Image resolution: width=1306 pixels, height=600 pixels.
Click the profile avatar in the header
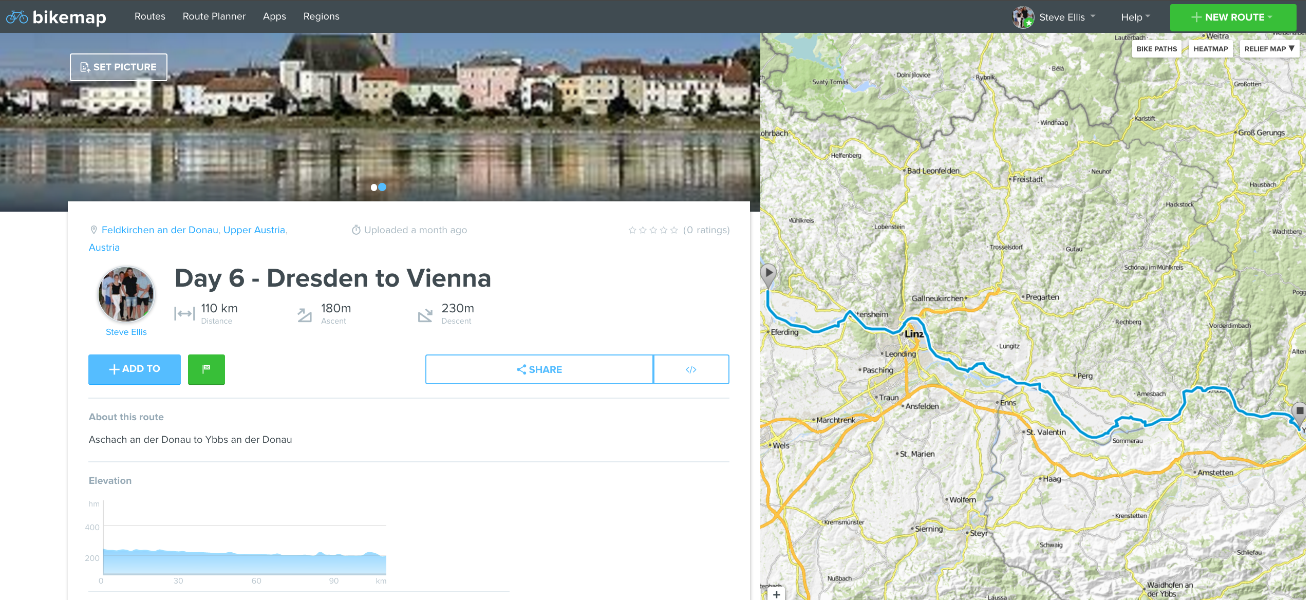coord(1023,17)
